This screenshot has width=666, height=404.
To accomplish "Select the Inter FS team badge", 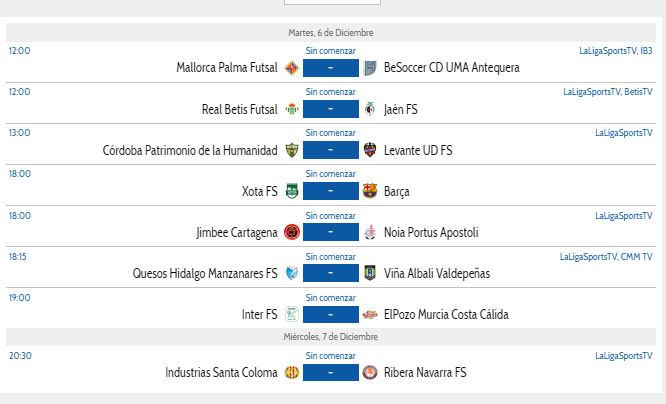I will pos(292,314).
